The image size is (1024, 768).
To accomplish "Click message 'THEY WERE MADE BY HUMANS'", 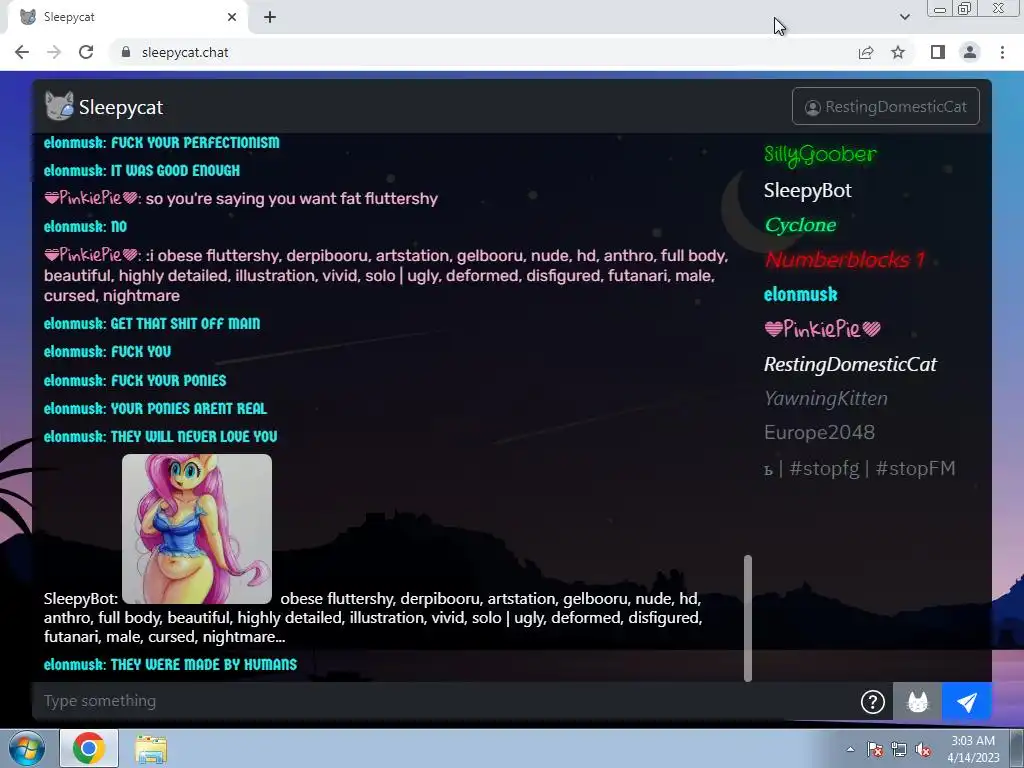I will (204, 665).
